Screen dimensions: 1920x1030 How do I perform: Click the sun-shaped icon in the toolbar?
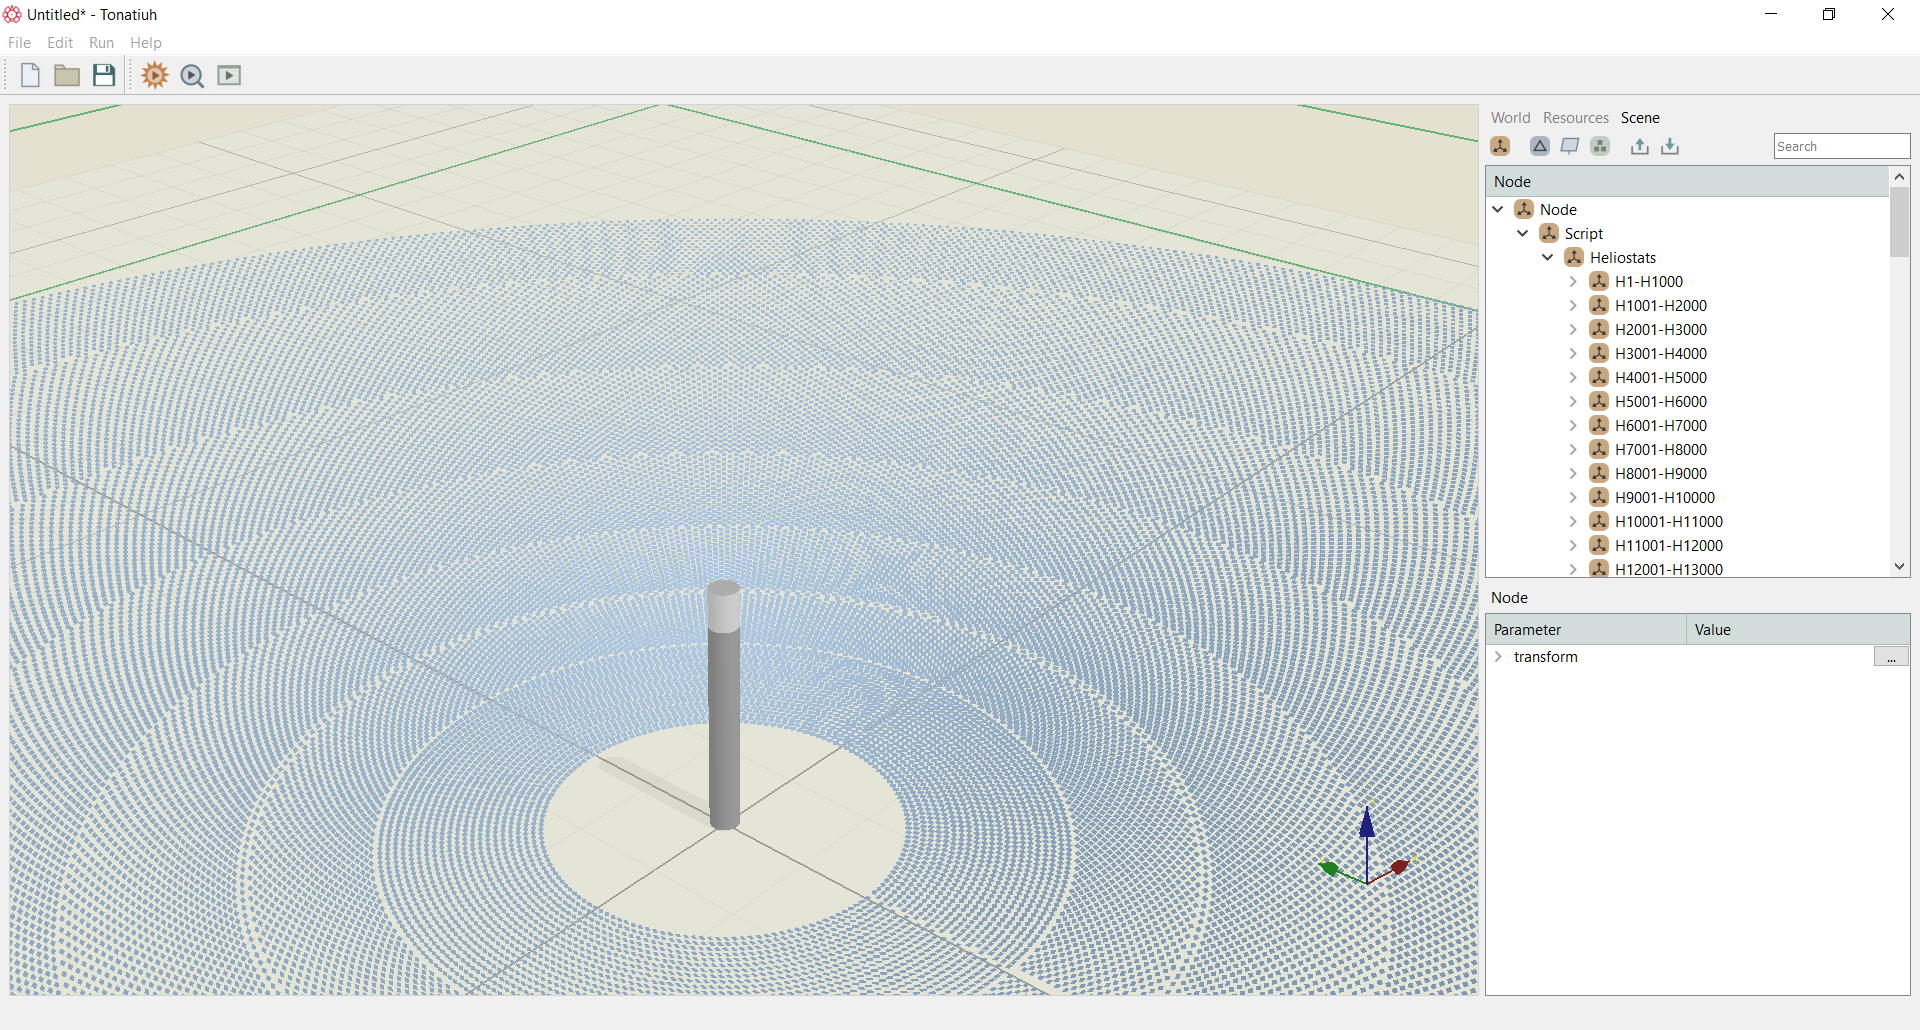(155, 76)
